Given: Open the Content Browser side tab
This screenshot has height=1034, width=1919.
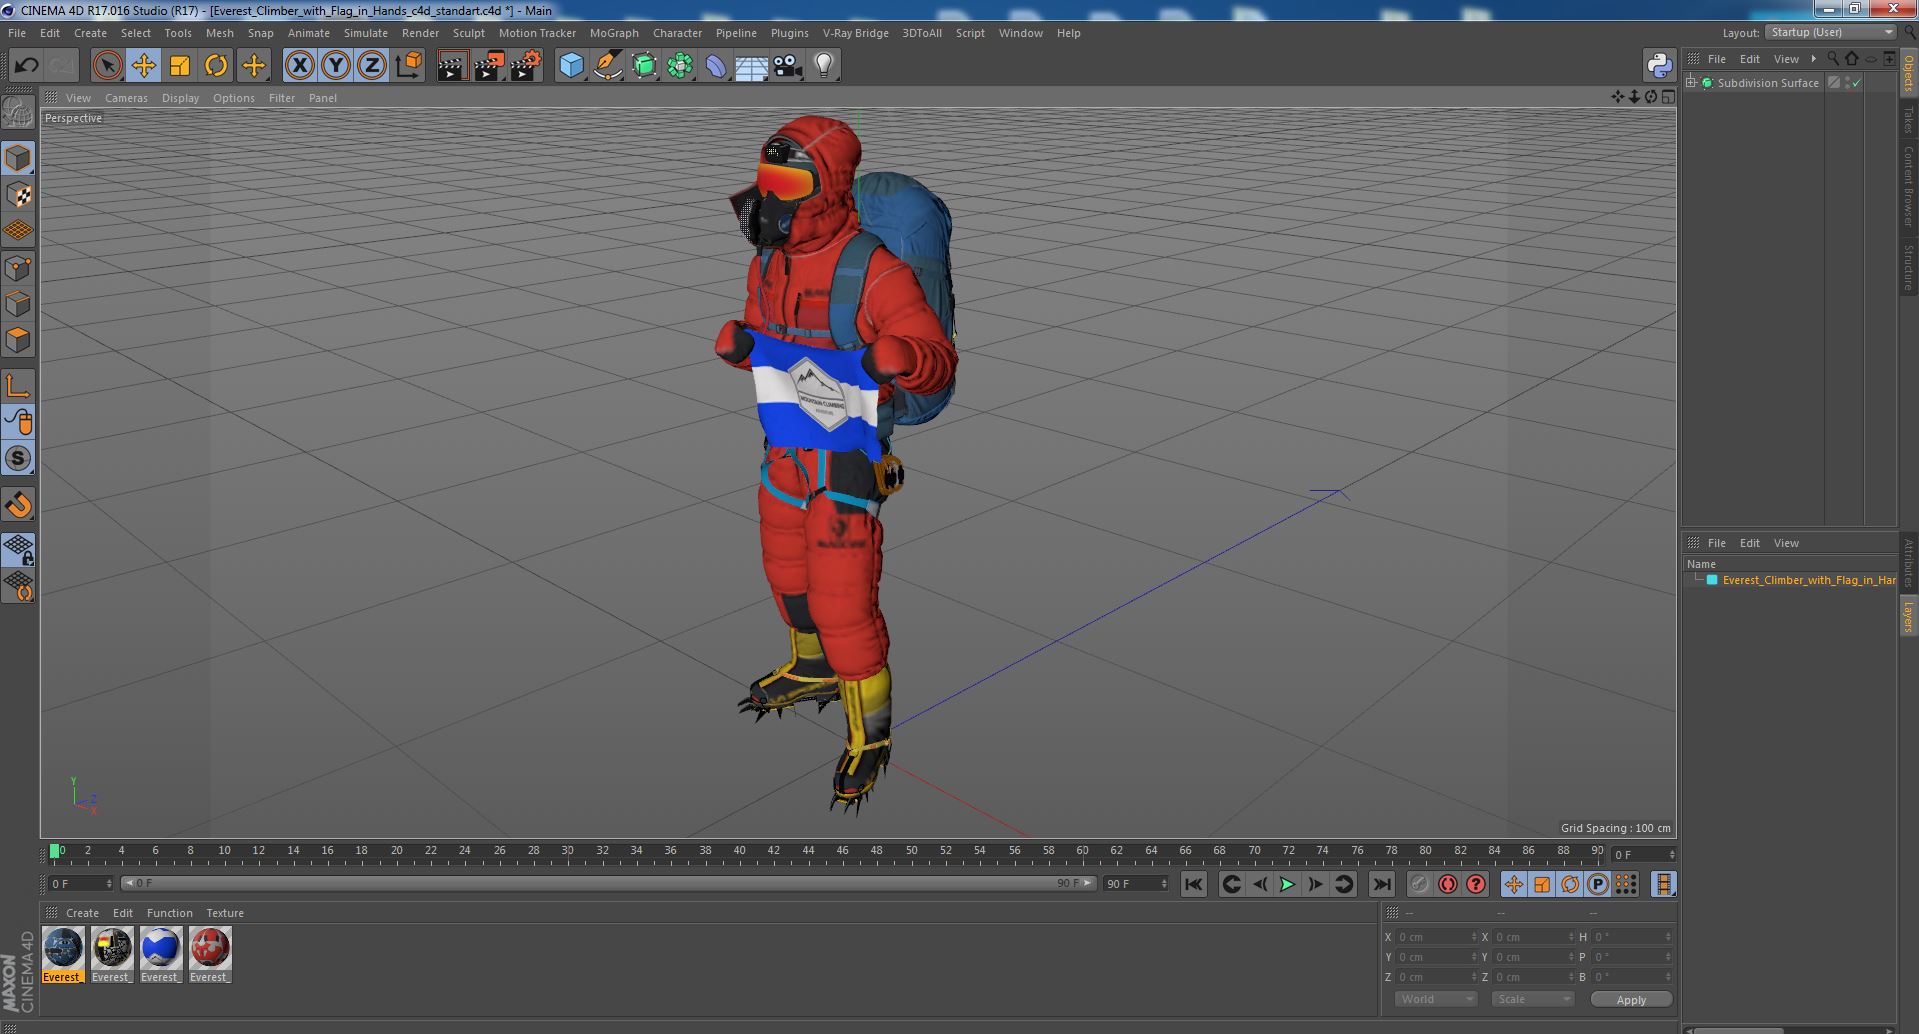Looking at the screenshot, I should pos(1909,186).
